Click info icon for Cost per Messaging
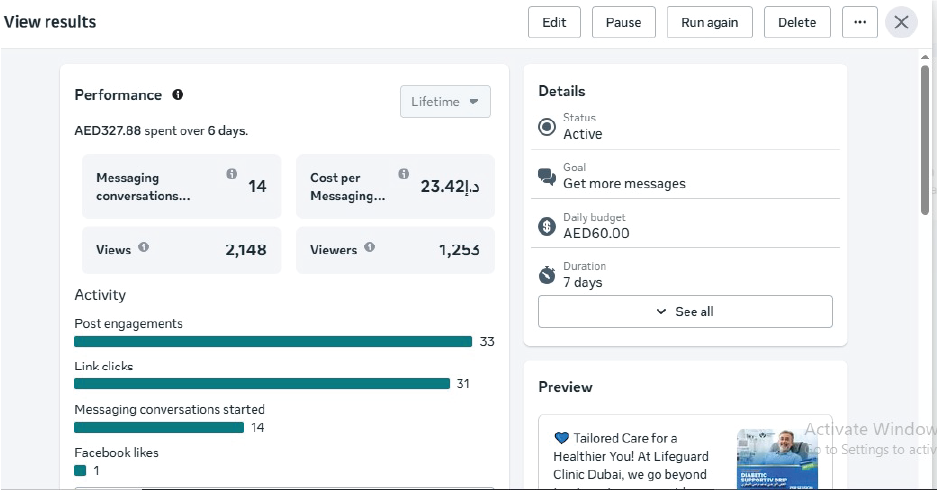The width and height of the screenshot is (938, 490). 403,174
